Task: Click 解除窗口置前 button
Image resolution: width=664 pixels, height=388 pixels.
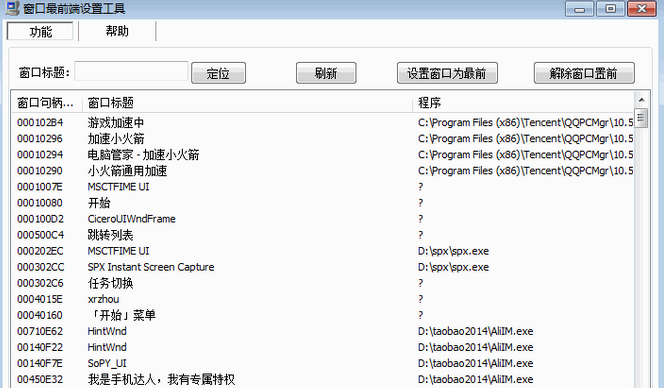Action: click(x=584, y=73)
